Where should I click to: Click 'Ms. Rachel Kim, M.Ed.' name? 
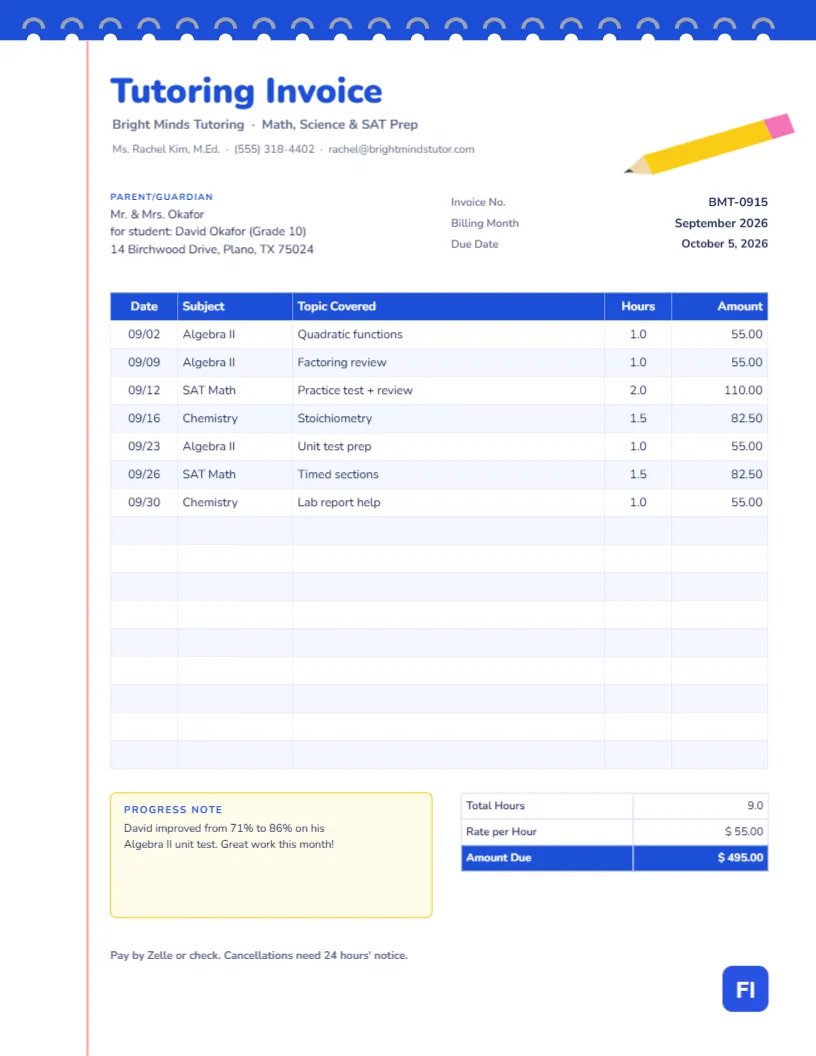[x=166, y=149]
